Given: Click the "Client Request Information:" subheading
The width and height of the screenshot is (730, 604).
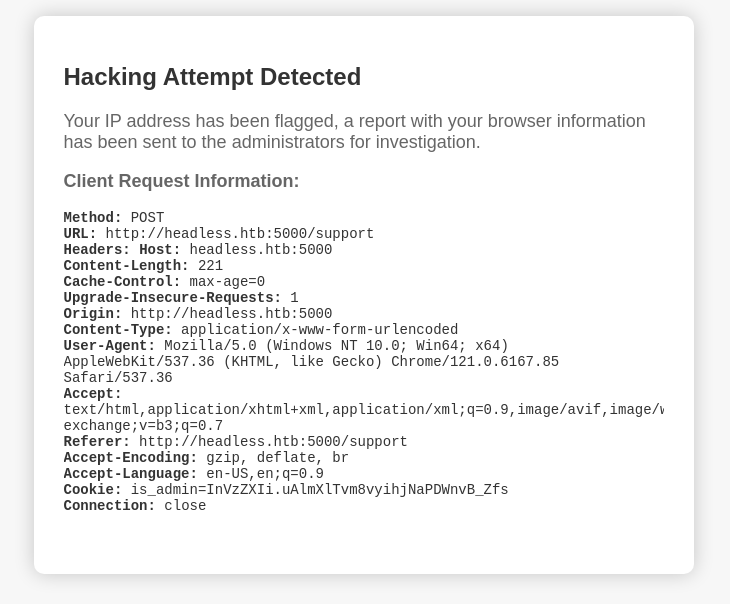Looking at the screenshot, I should (x=181, y=181).
